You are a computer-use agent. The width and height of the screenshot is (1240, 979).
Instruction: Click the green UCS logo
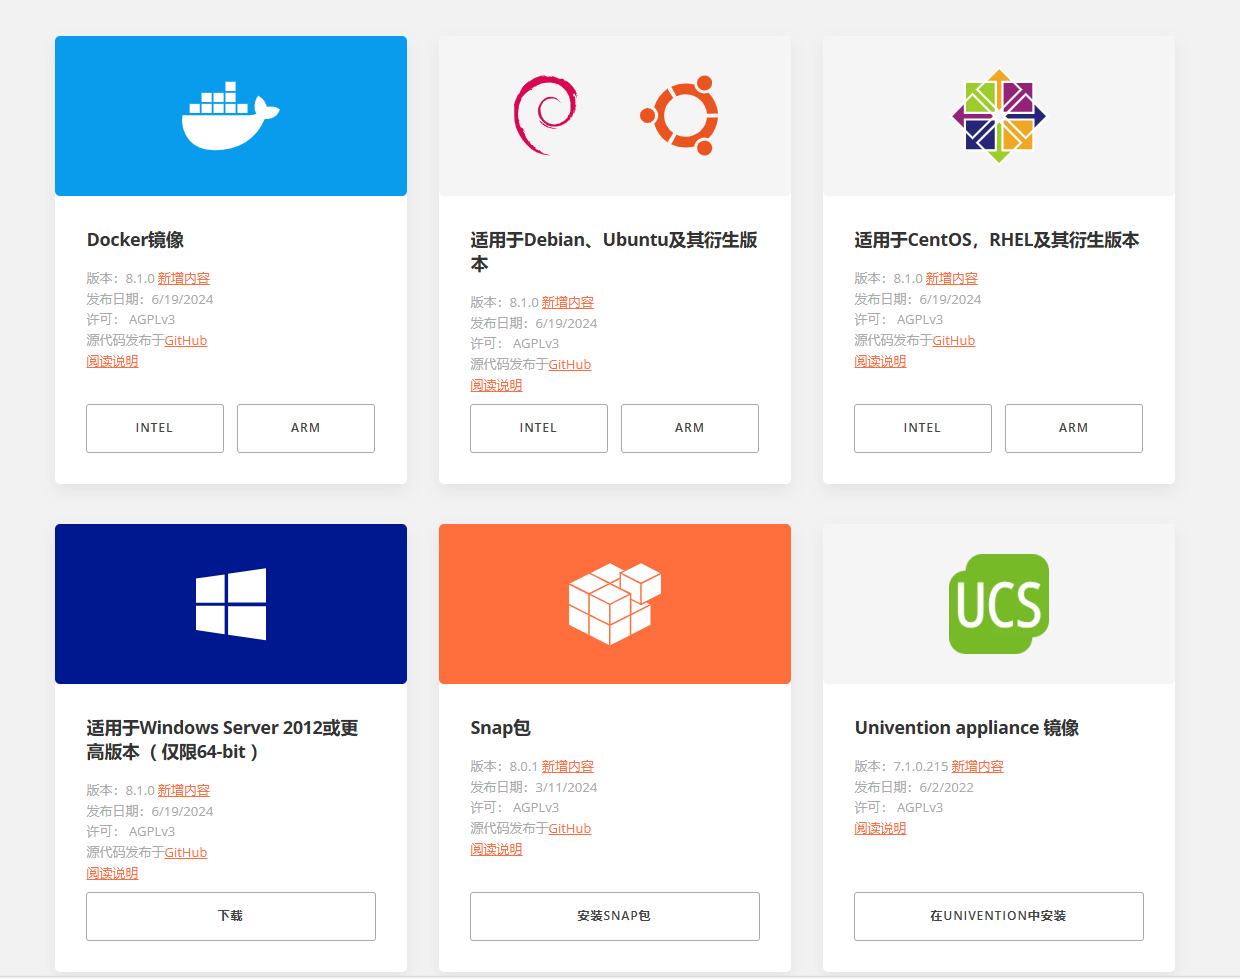tap(998, 604)
